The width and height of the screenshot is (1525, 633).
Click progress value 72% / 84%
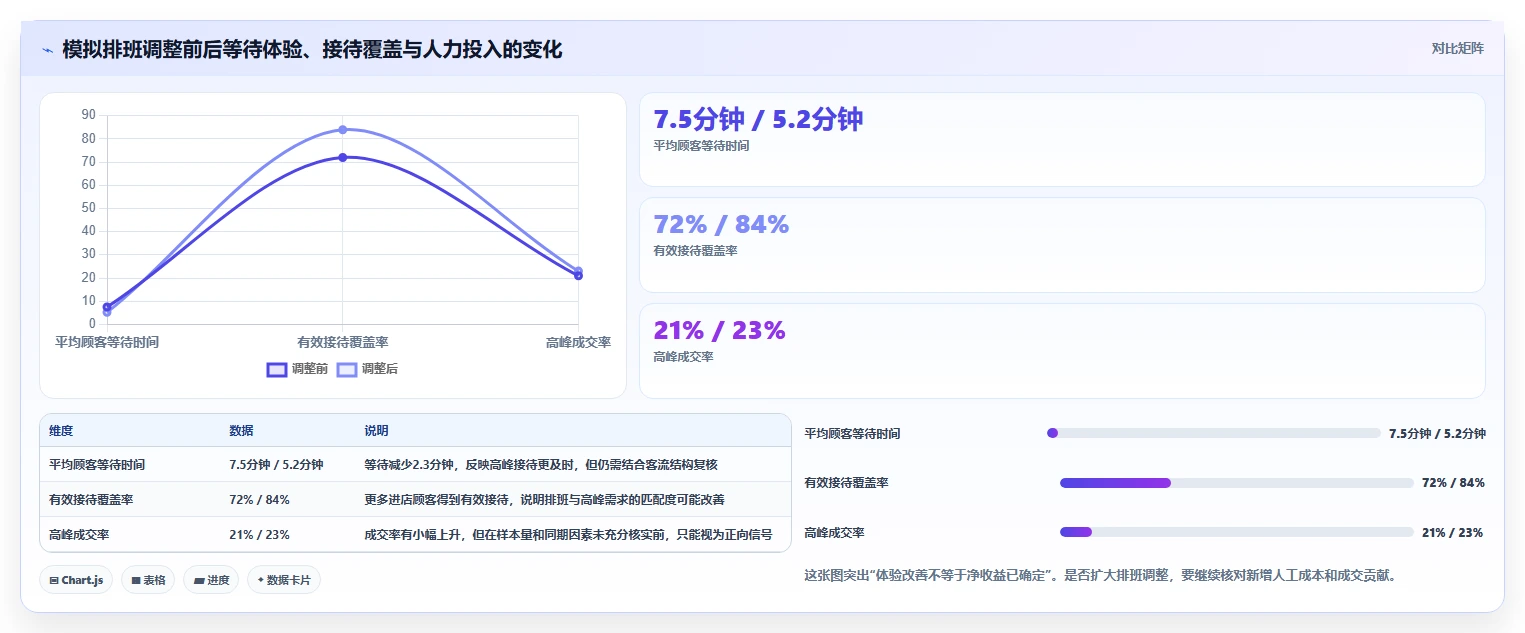coord(1453,483)
